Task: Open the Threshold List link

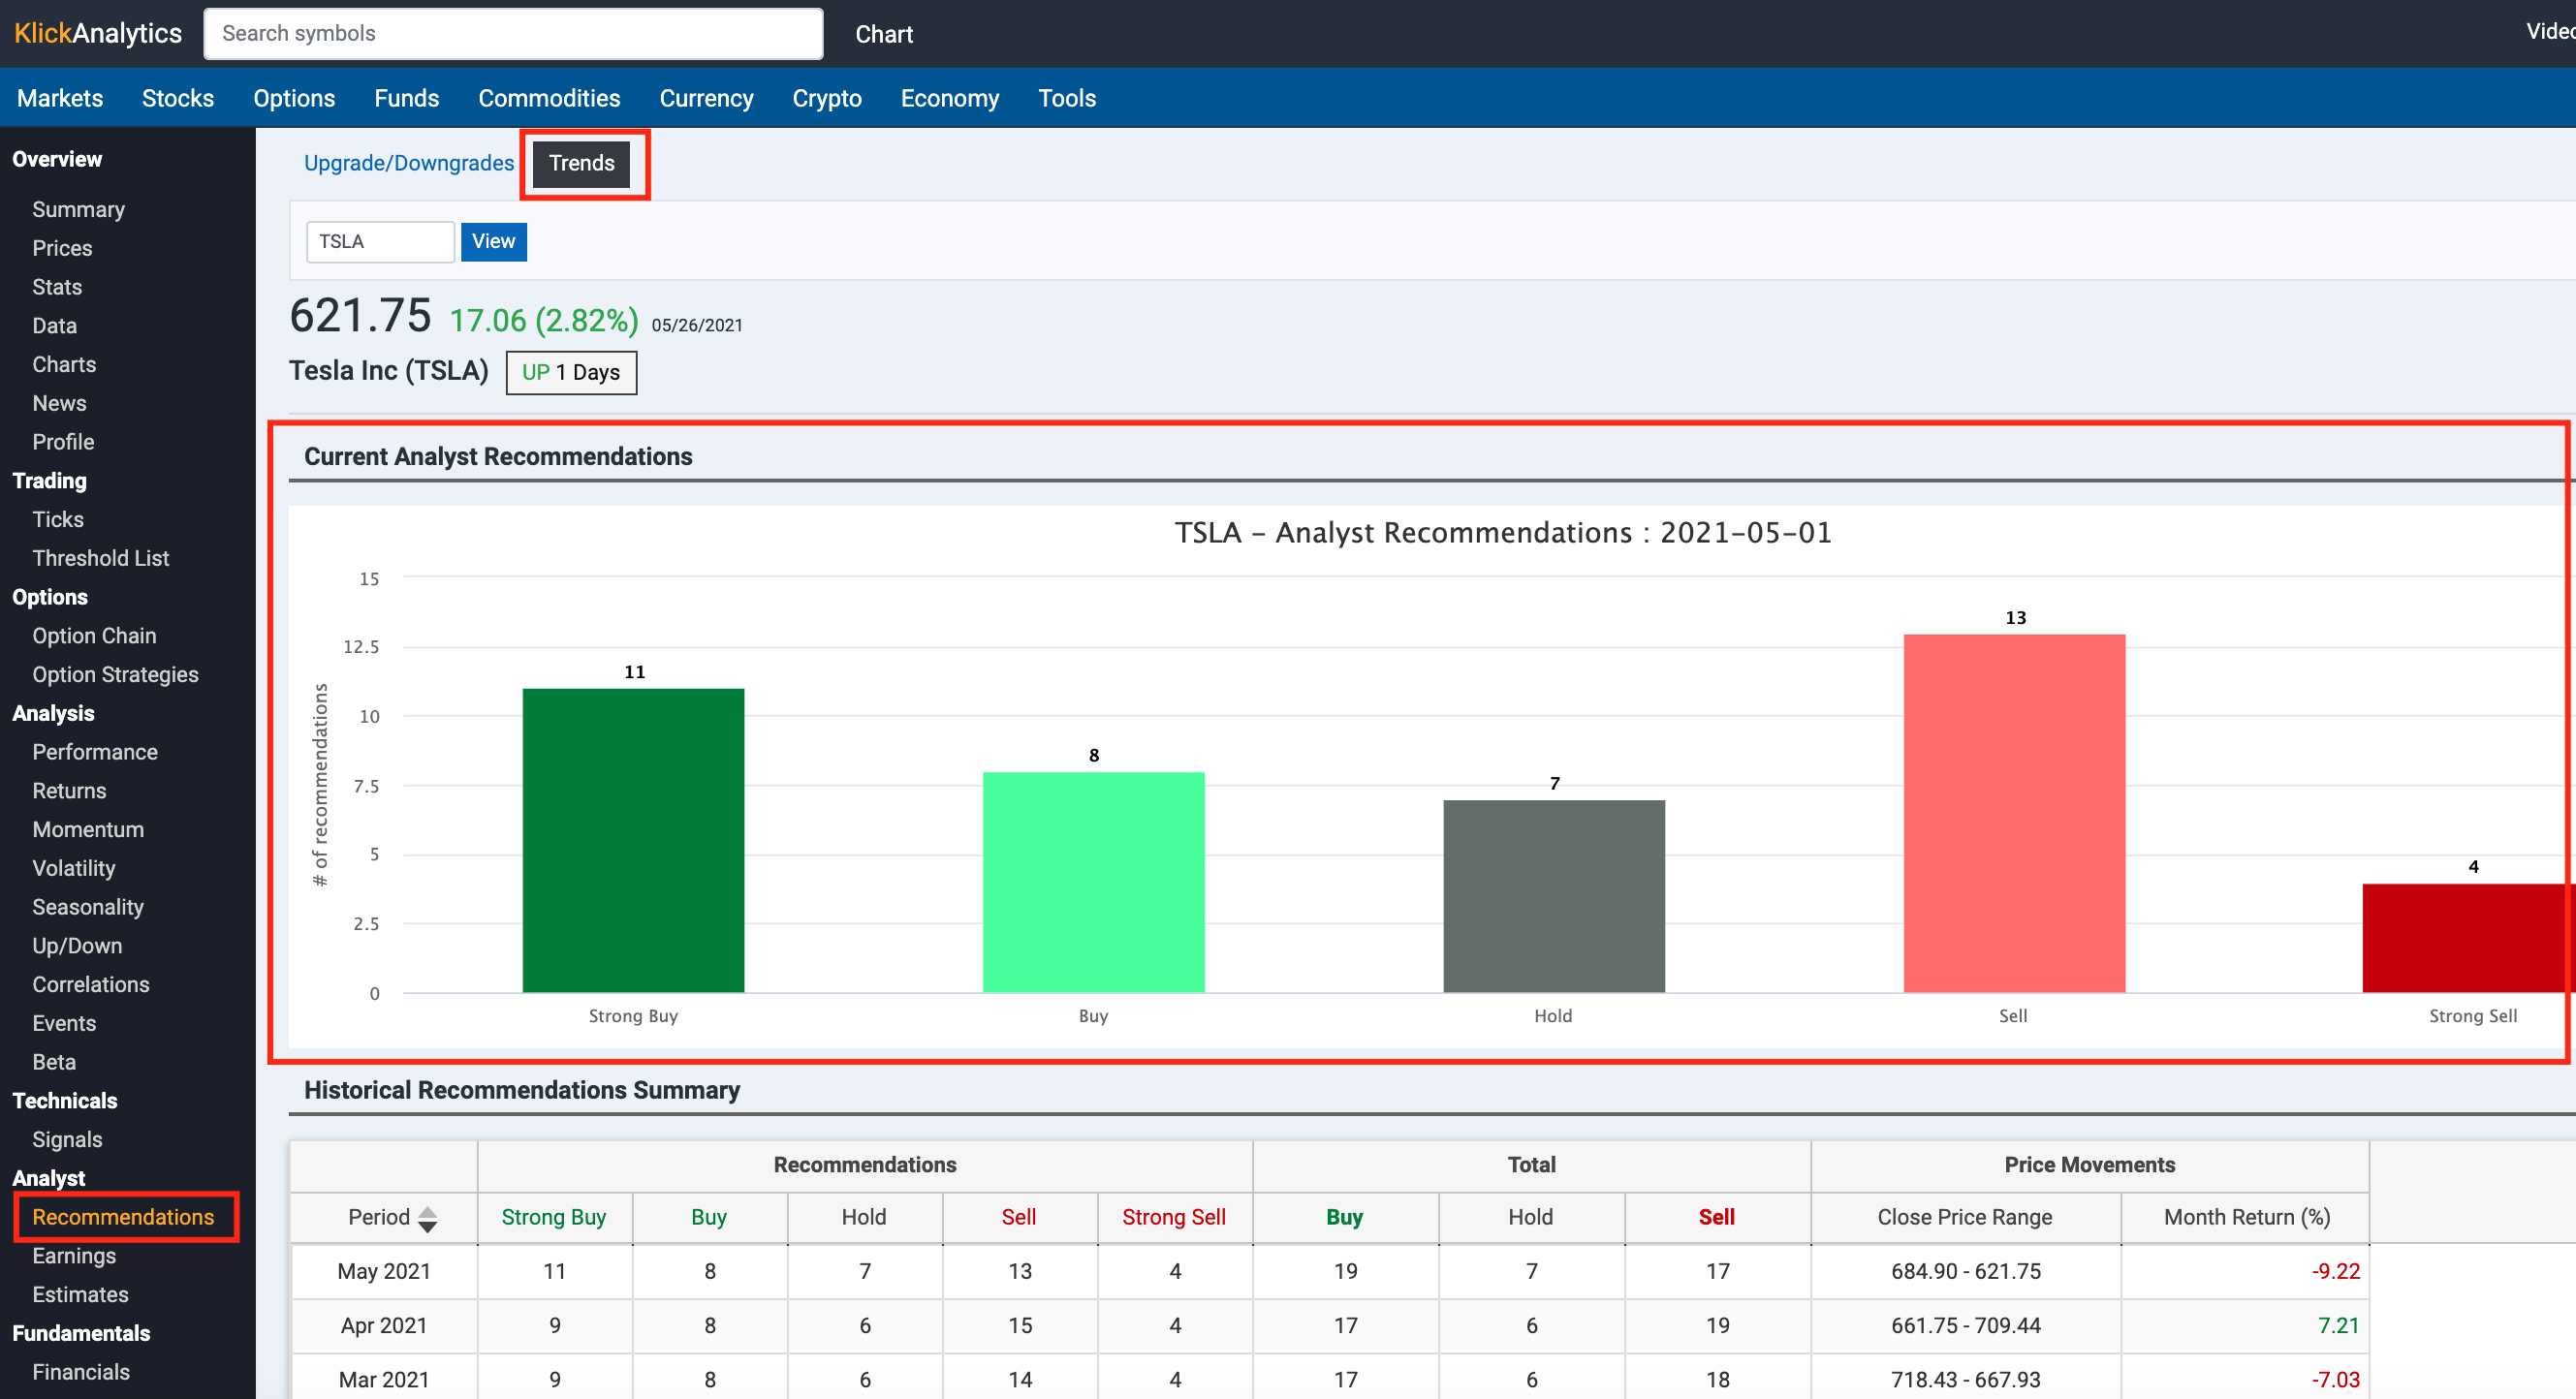Action: pos(100,558)
